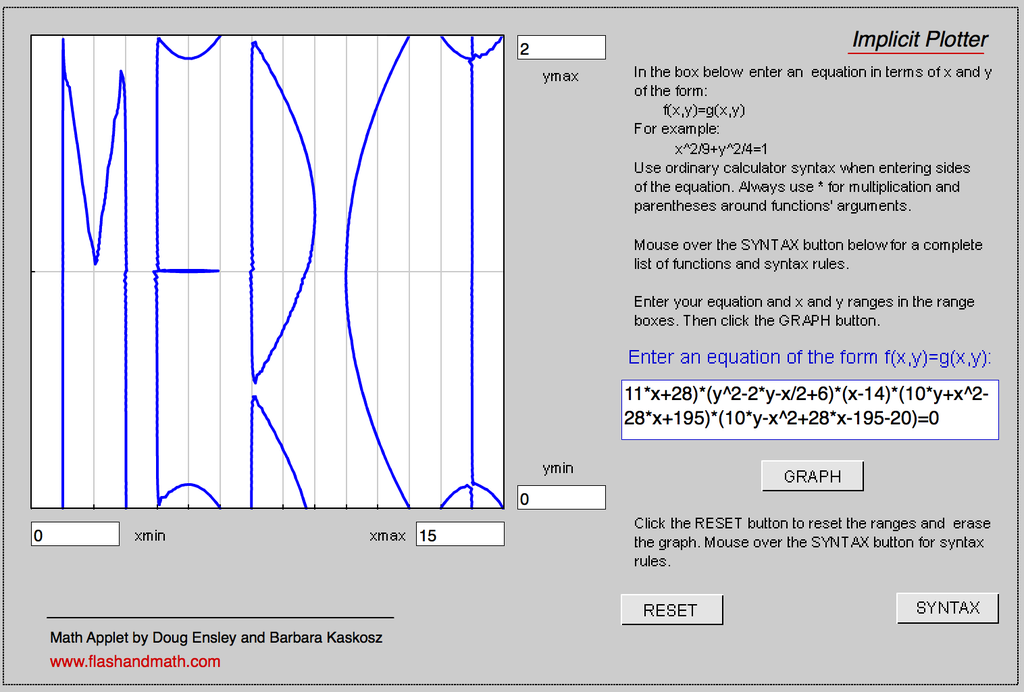The image size is (1024, 692).
Task: Click the blue 'Enter an equation' heading
Action: [809, 357]
